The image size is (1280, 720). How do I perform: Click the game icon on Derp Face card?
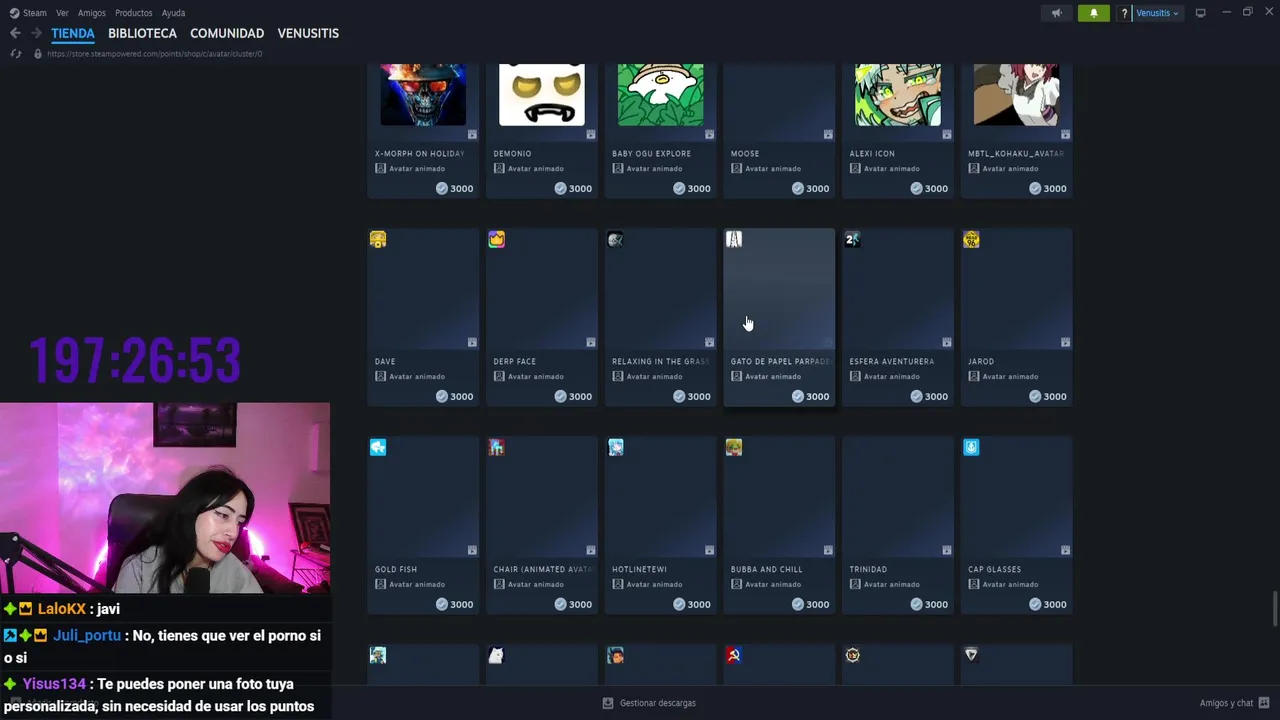(497, 239)
